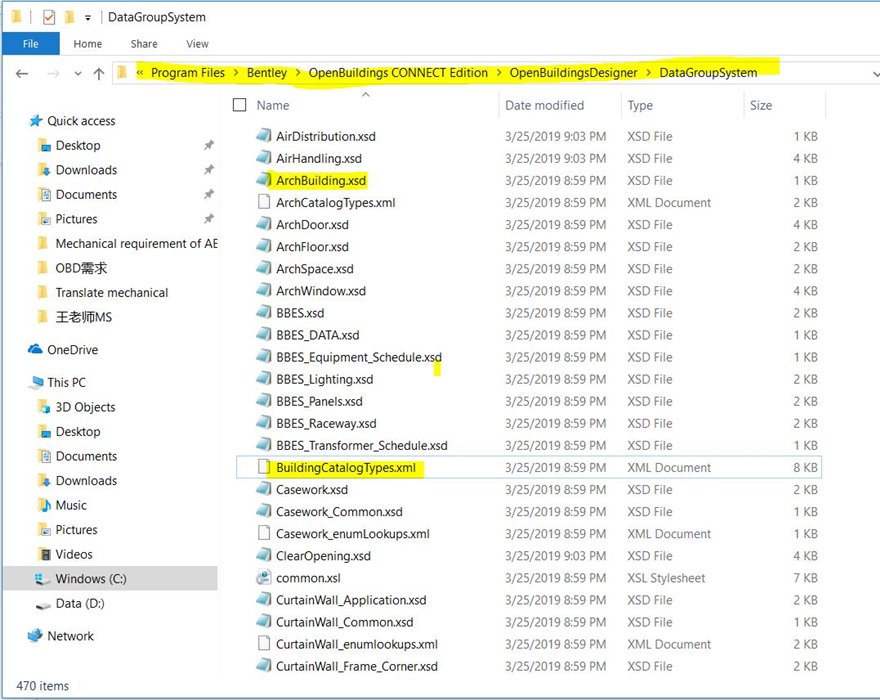Image resolution: width=880 pixels, height=700 pixels.
Task: Open Downloads under Quick access
Action: pos(86,170)
